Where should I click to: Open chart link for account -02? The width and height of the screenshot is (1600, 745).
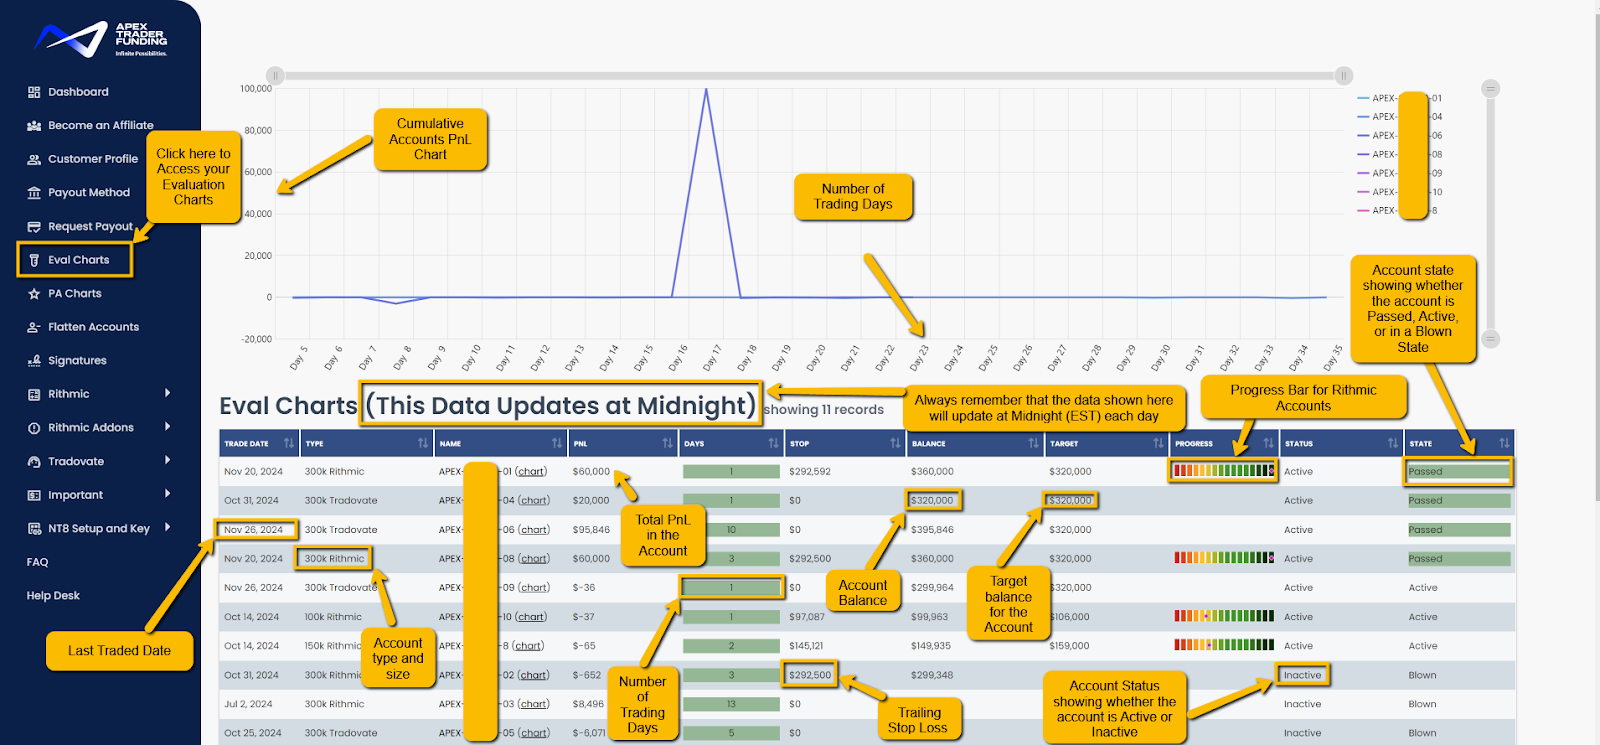534,675
